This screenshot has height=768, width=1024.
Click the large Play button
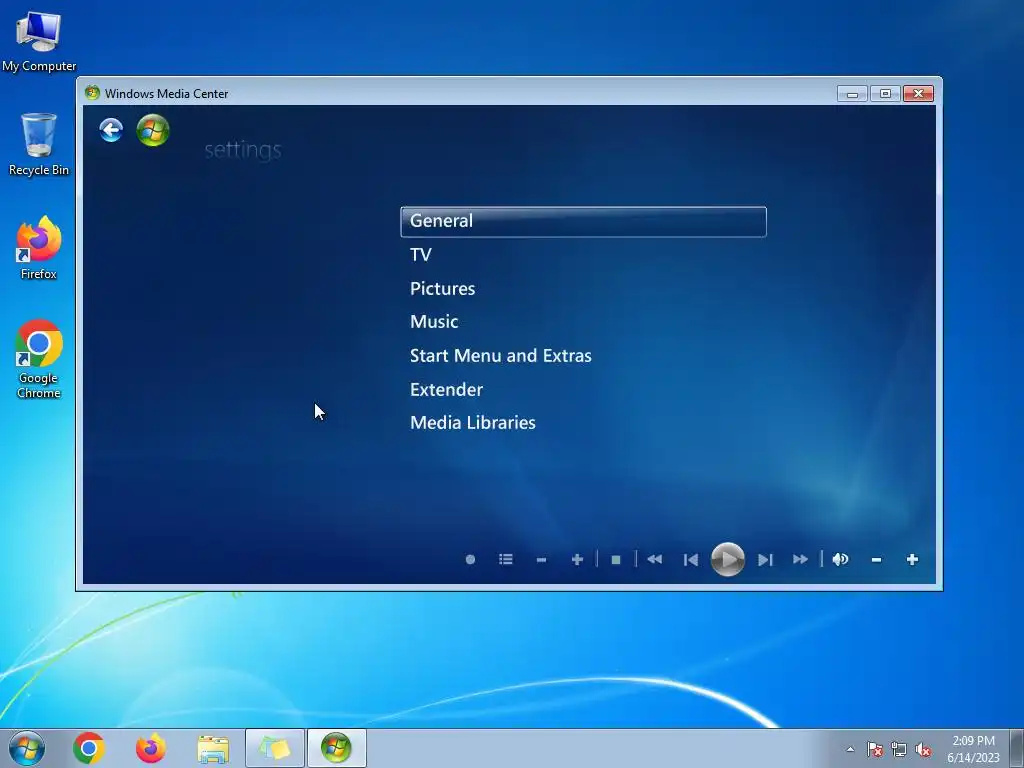[728, 560]
